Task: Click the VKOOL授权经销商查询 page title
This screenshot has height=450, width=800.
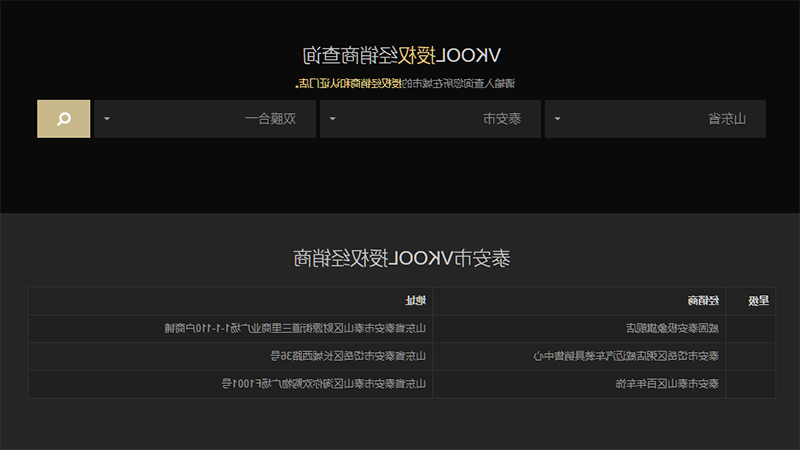Action: point(402,56)
